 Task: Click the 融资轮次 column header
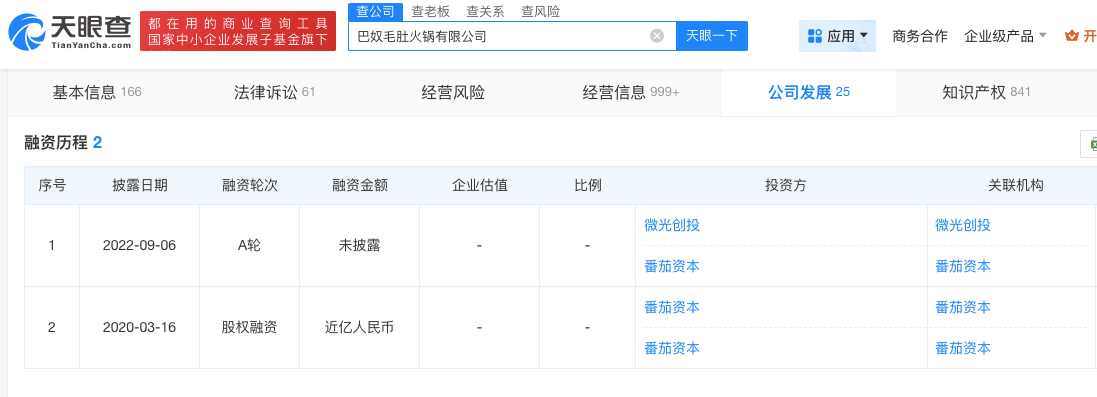pos(250,186)
